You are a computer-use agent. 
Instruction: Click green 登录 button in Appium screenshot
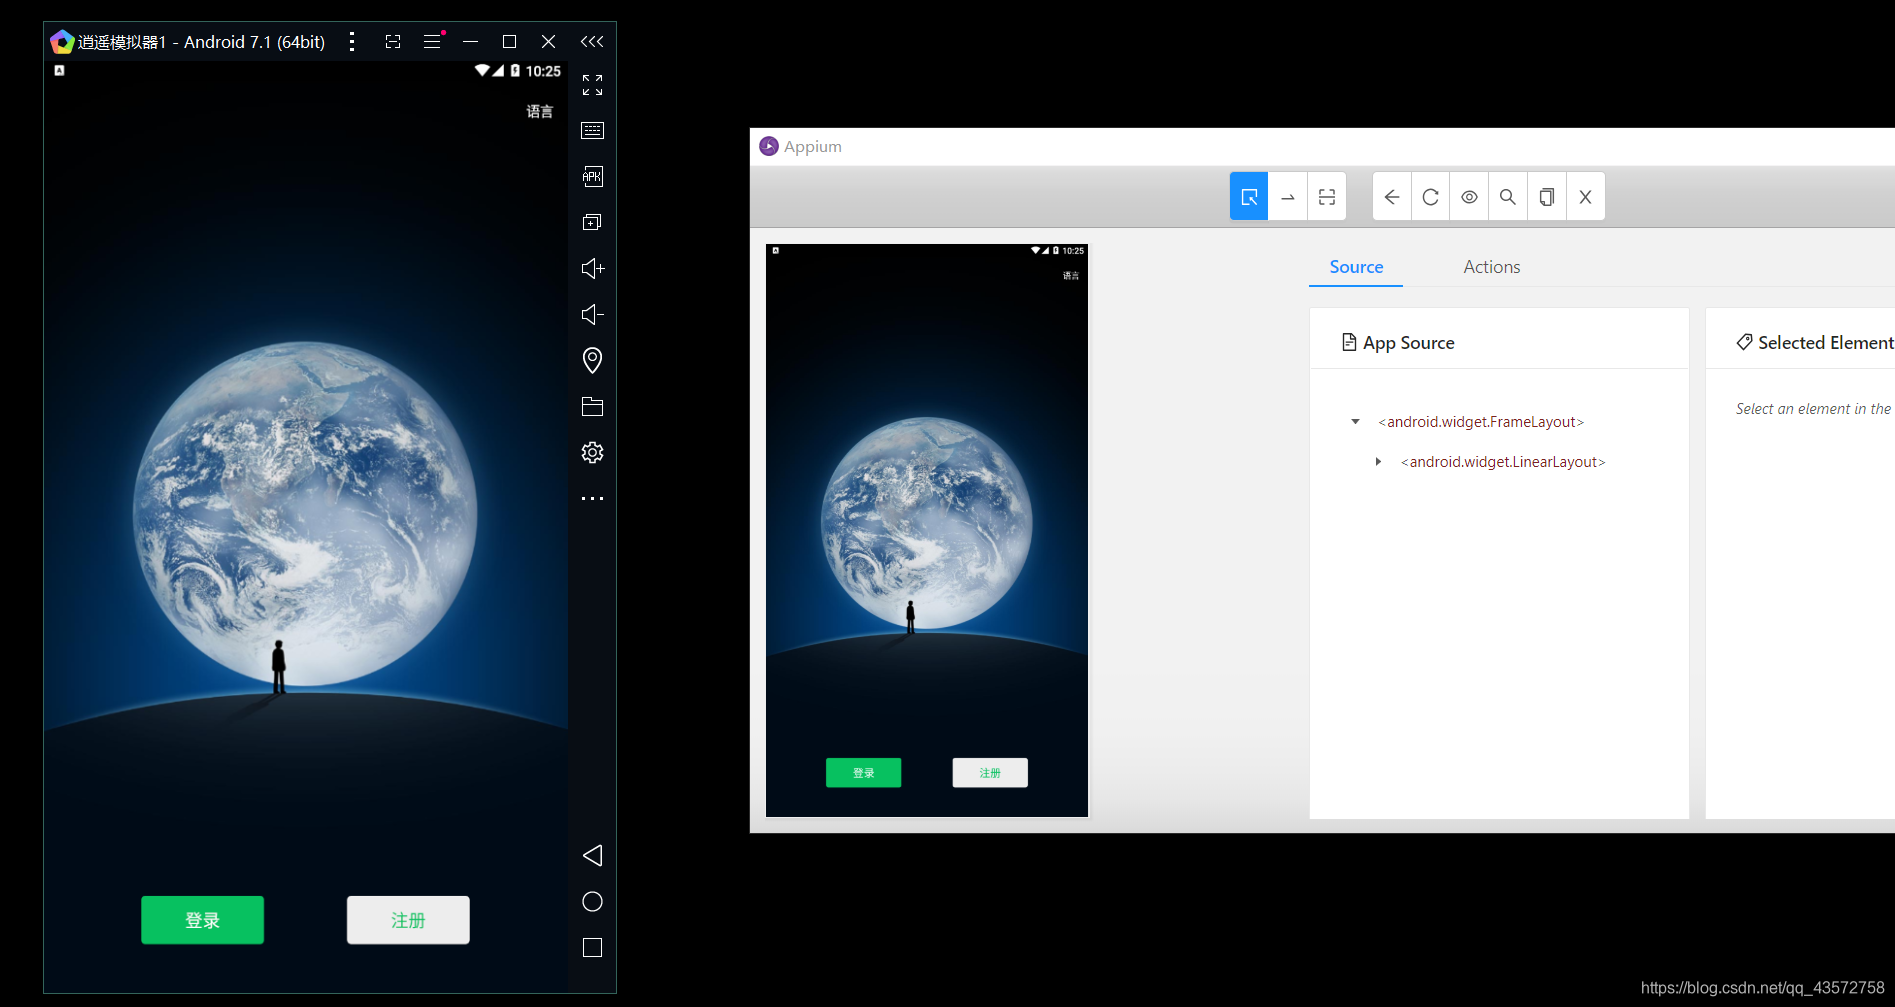pyautogui.click(x=864, y=773)
